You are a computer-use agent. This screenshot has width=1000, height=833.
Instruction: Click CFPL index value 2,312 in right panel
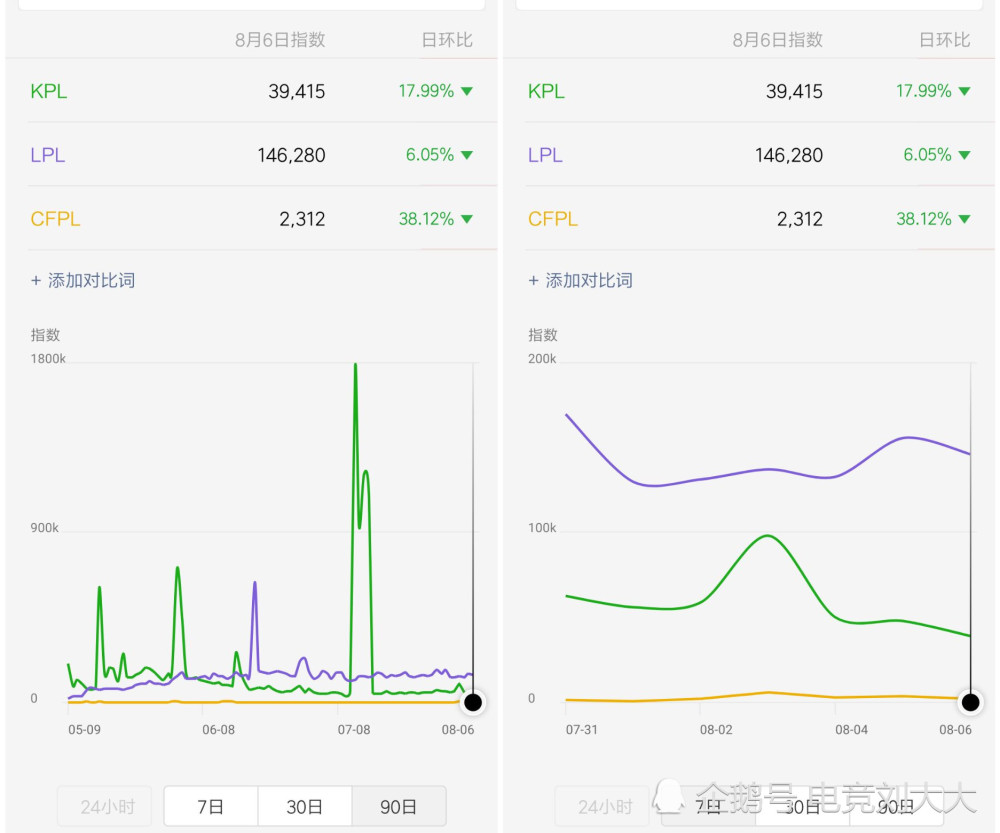tap(800, 219)
